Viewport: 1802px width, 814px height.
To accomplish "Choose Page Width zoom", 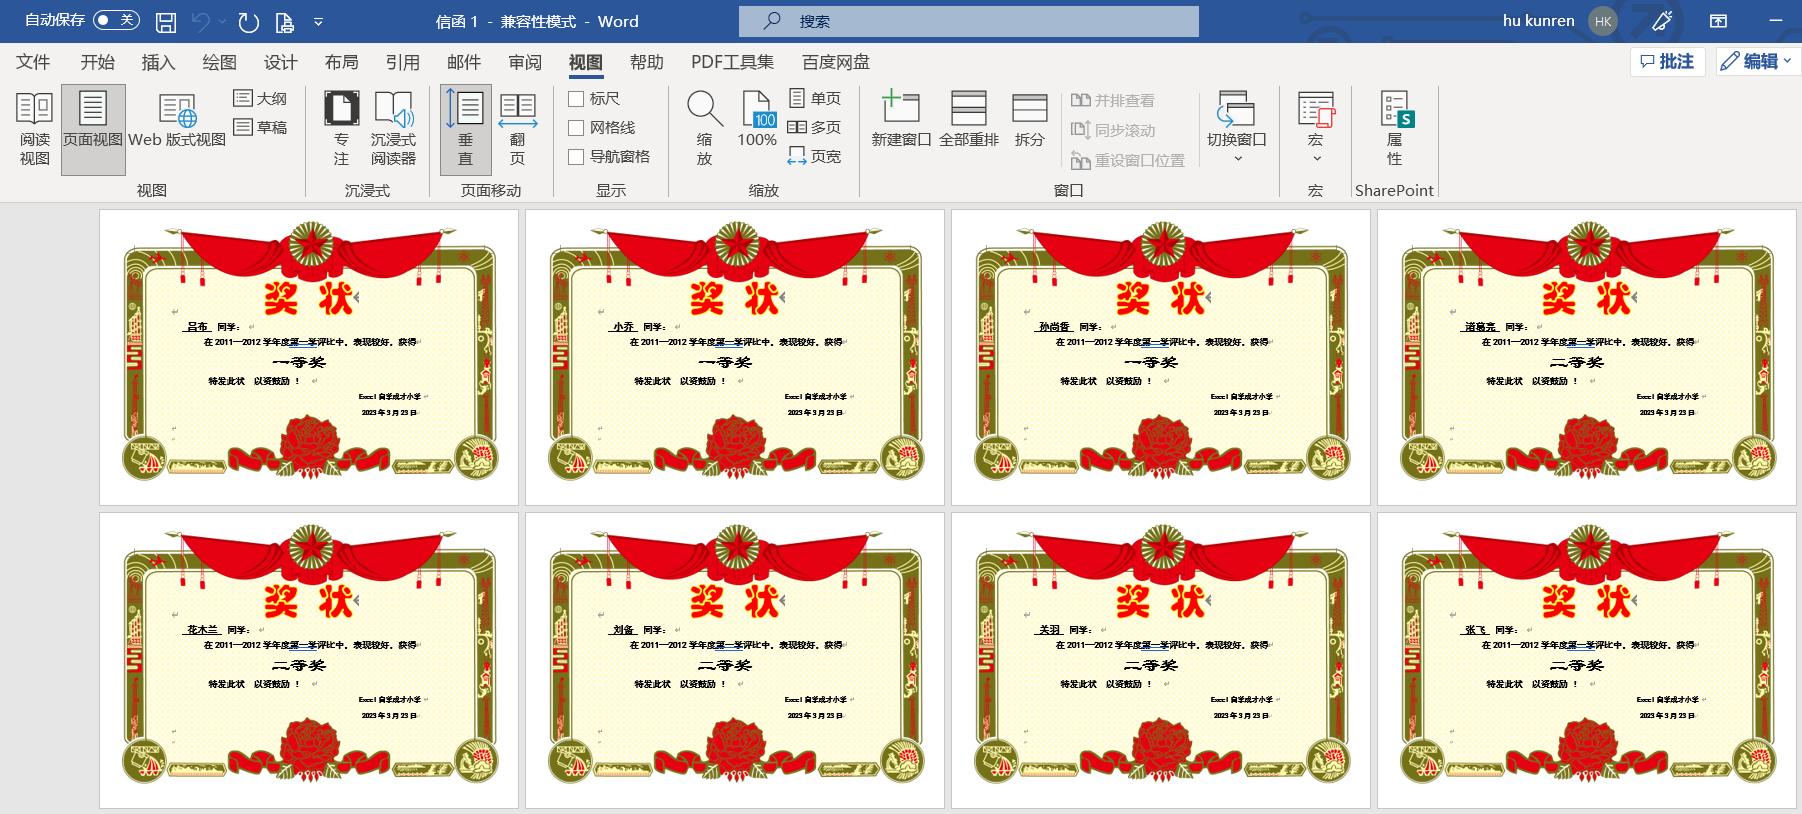I will 815,156.
